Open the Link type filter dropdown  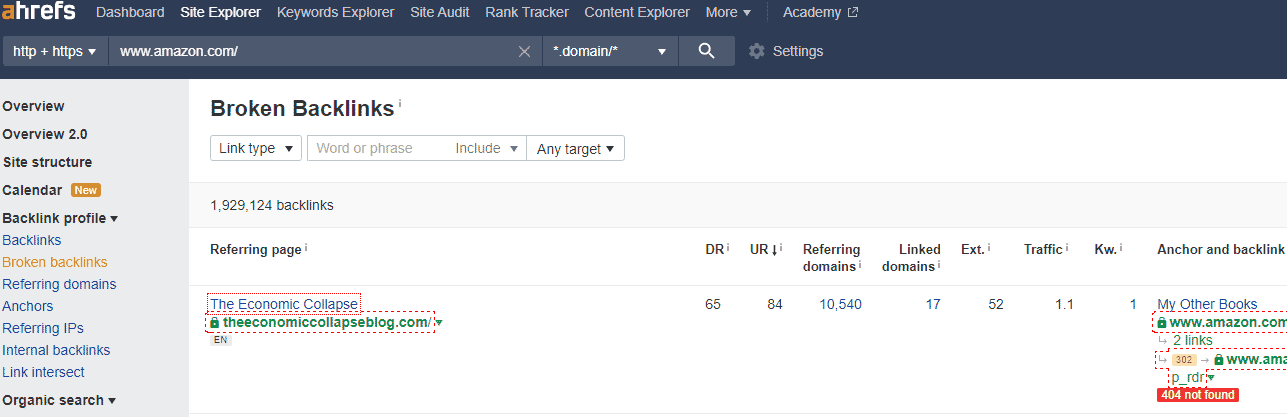click(x=256, y=148)
